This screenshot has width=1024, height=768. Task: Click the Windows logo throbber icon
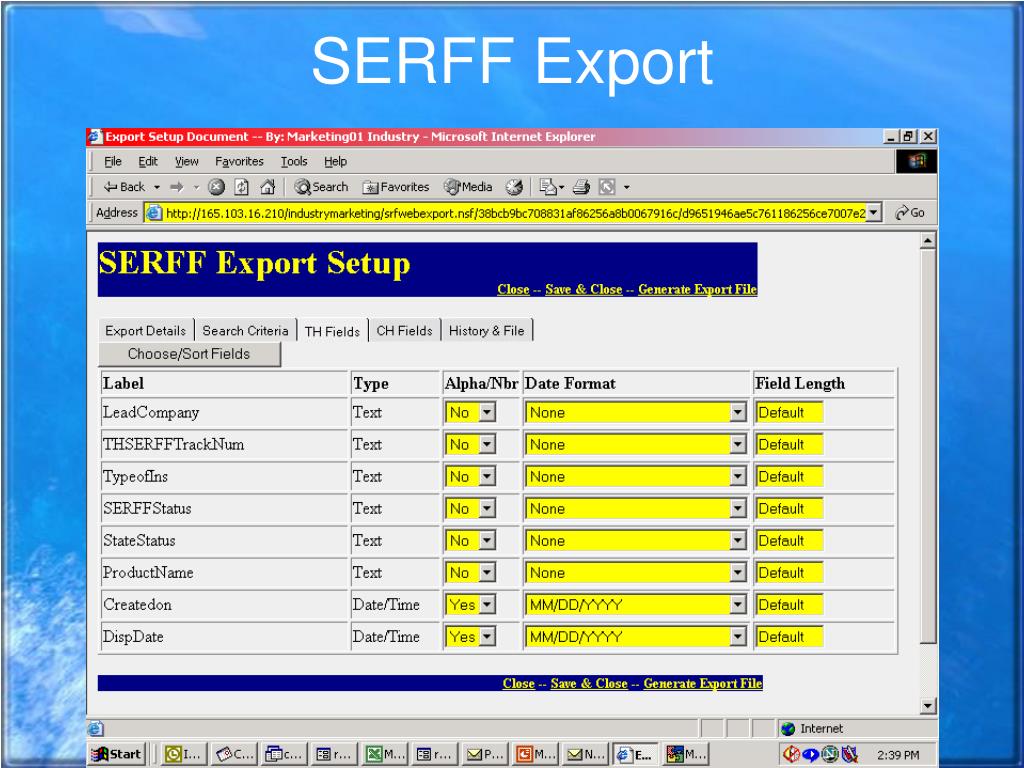[x=917, y=161]
